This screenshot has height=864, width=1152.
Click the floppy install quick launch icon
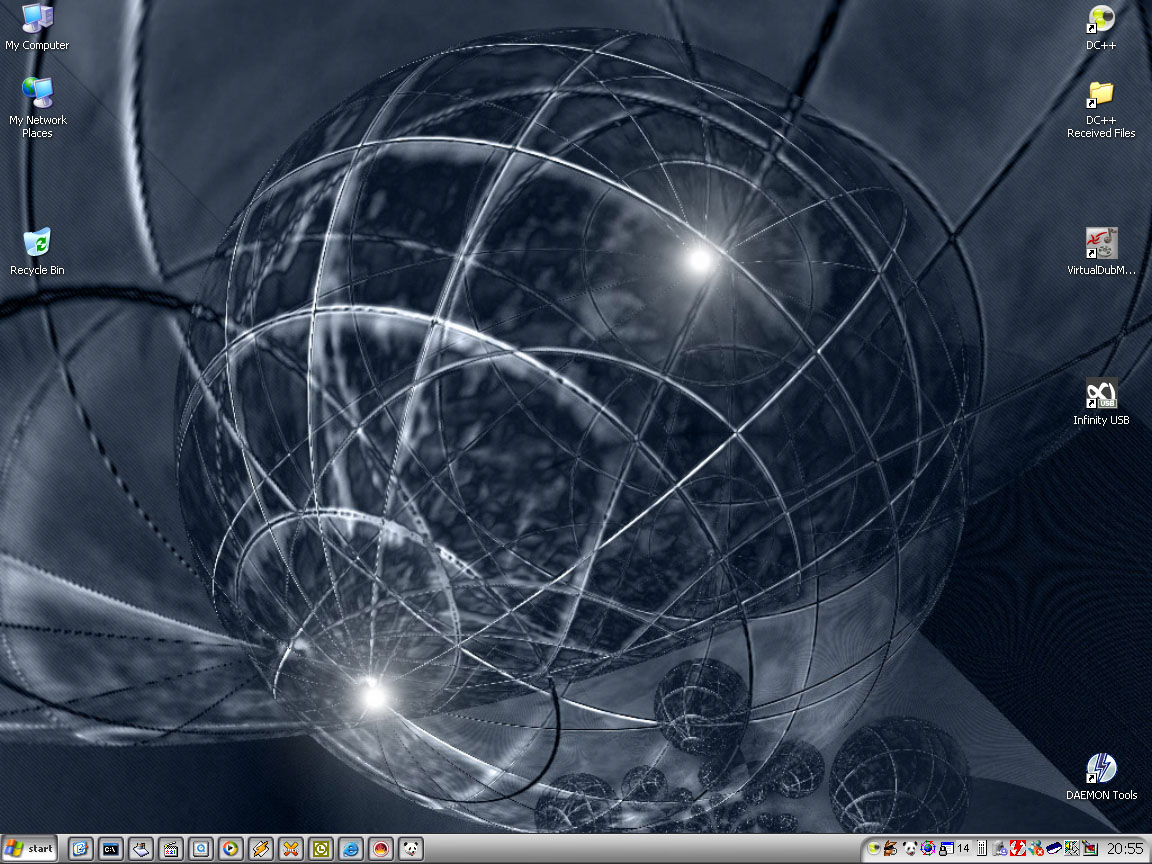click(x=140, y=849)
